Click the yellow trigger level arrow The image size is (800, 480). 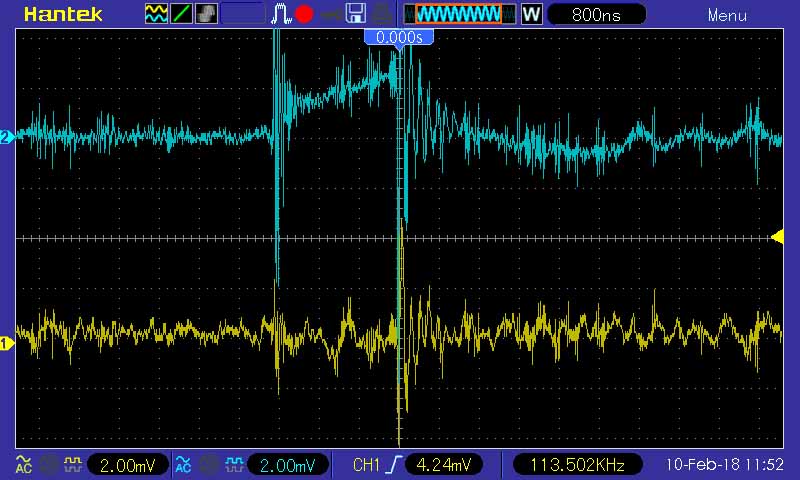pyautogui.click(x=777, y=237)
